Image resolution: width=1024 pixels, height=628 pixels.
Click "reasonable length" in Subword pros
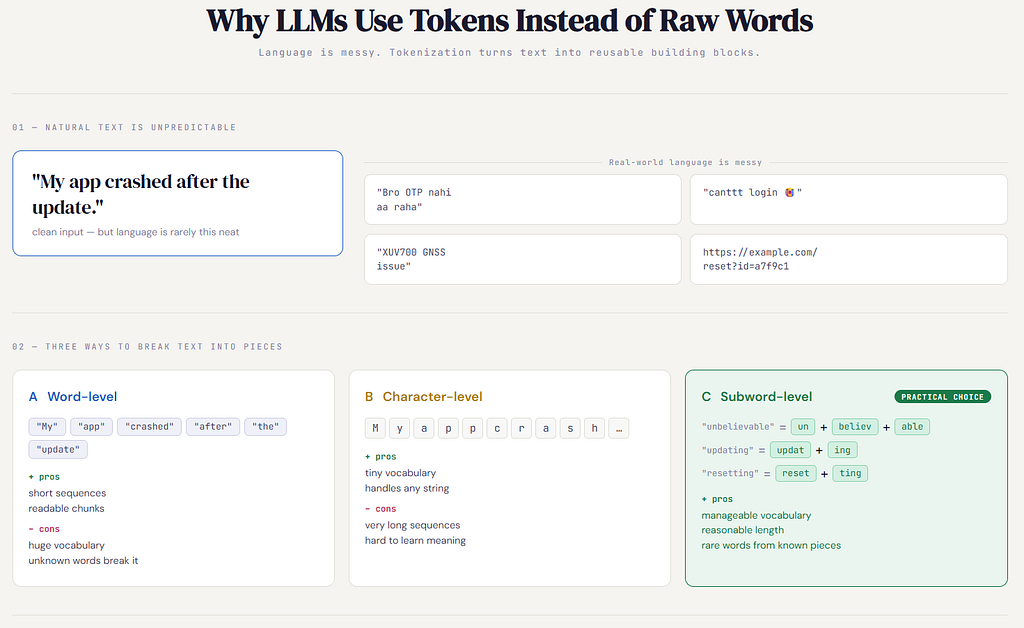coord(743,530)
